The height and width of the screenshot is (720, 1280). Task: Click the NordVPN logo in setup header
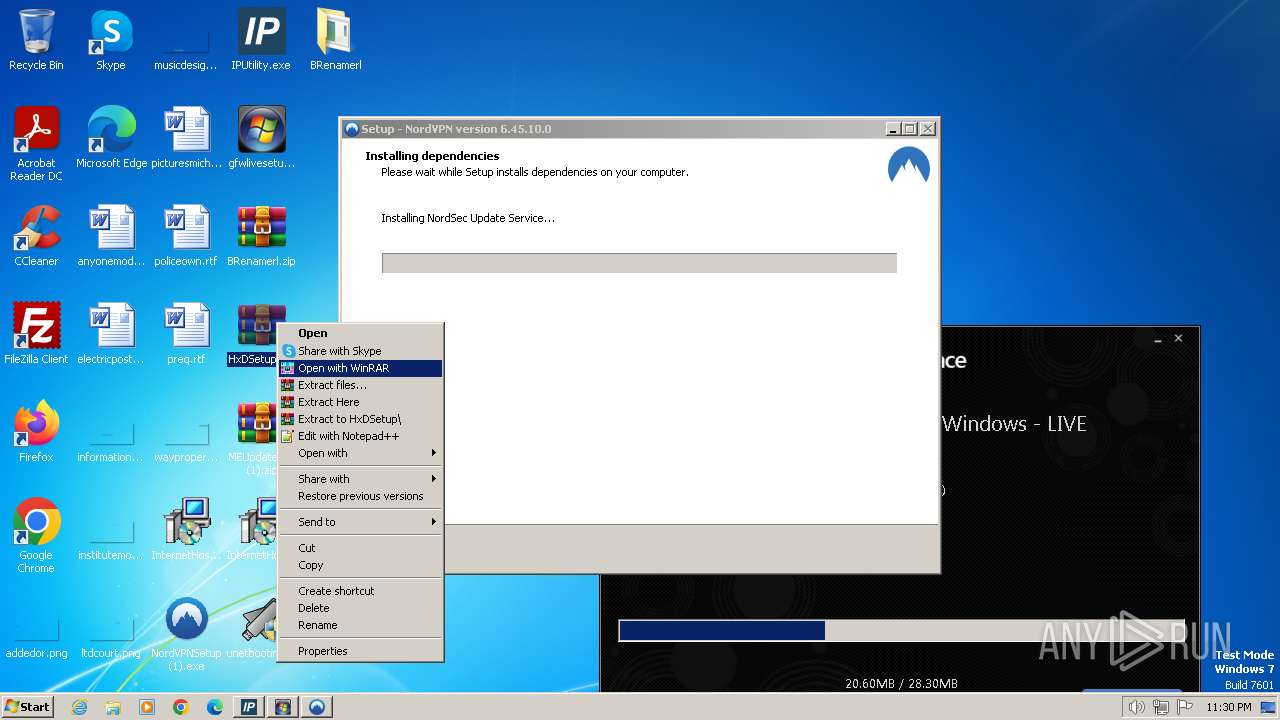point(909,166)
